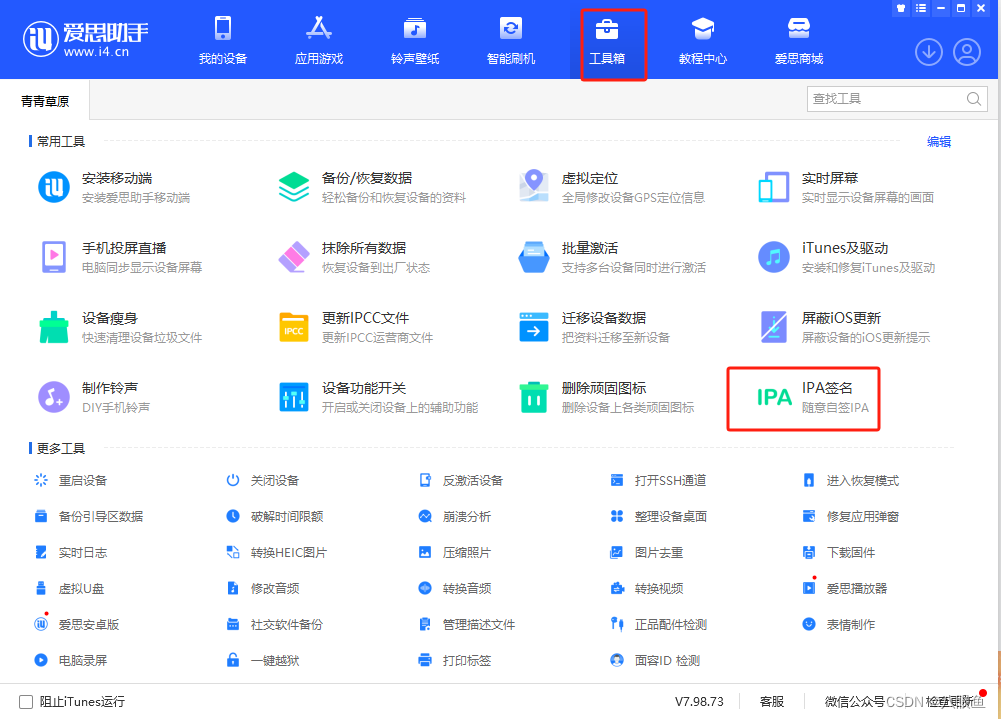The width and height of the screenshot is (1001, 719).
Task: Go to 智能刷机 tab
Action: pos(511,40)
